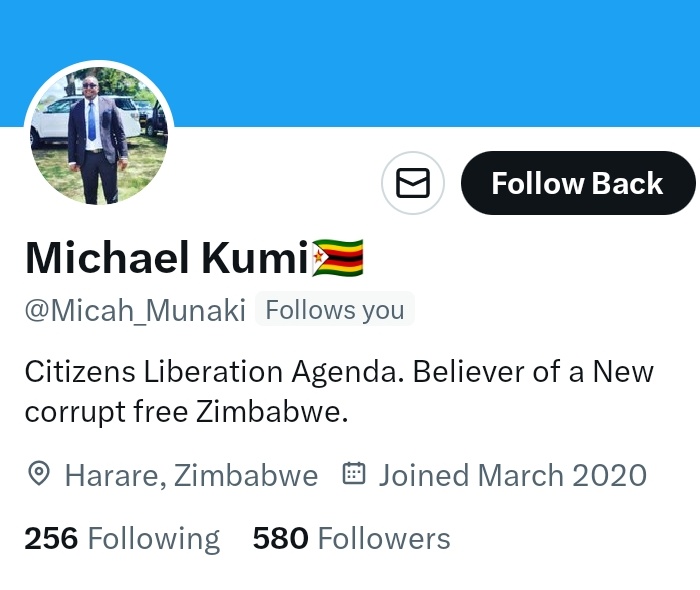Click the Follow Back button
The image size is (700, 590).
click(x=578, y=183)
